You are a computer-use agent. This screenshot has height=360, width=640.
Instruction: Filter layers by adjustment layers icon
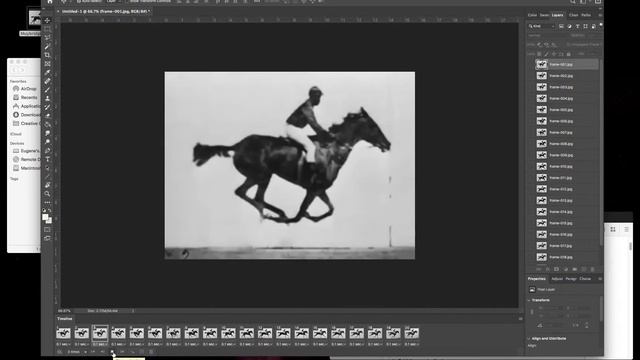(x=569, y=26)
